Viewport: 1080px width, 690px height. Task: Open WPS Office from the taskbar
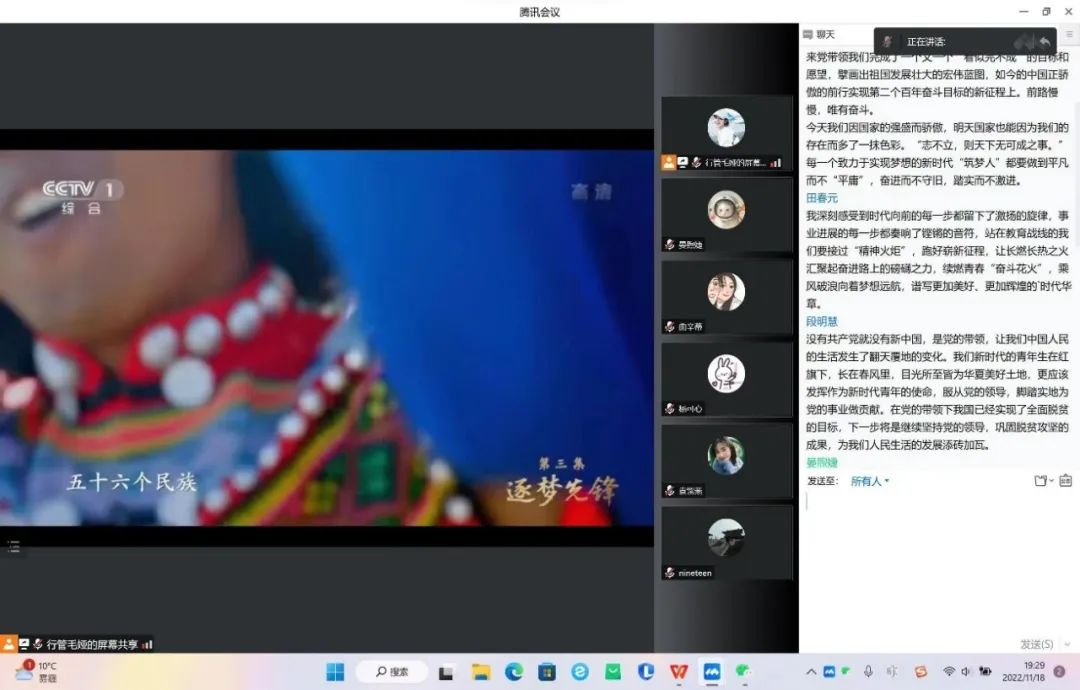coord(679,672)
